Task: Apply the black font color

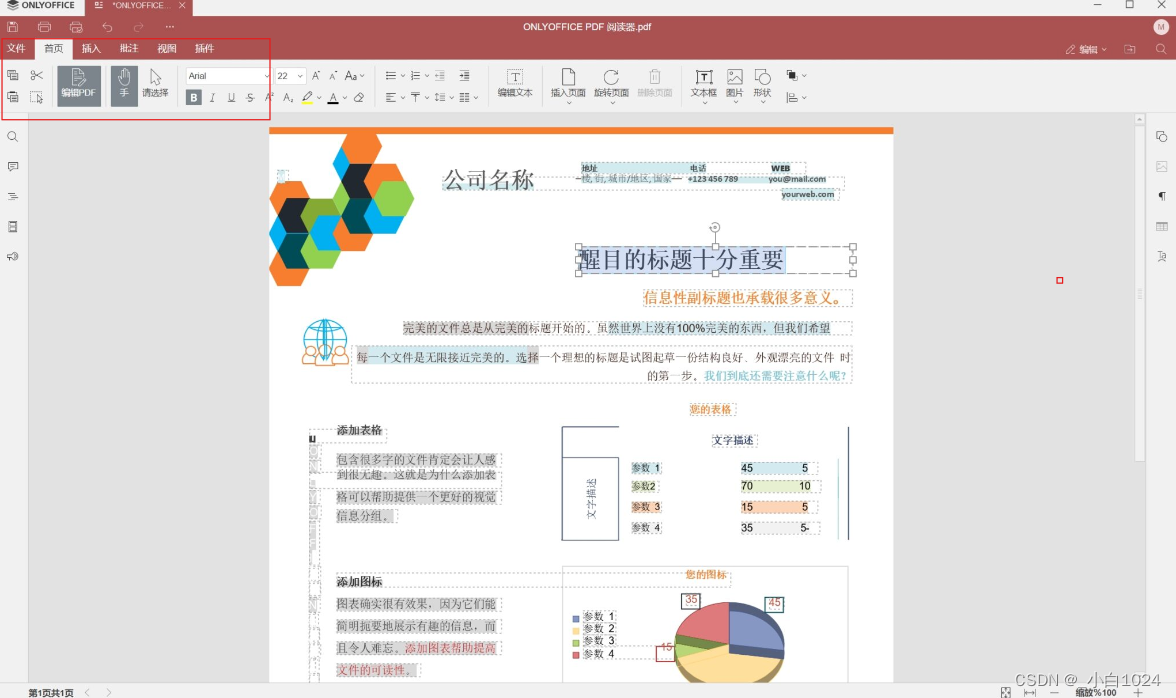Action: coord(333,97)
